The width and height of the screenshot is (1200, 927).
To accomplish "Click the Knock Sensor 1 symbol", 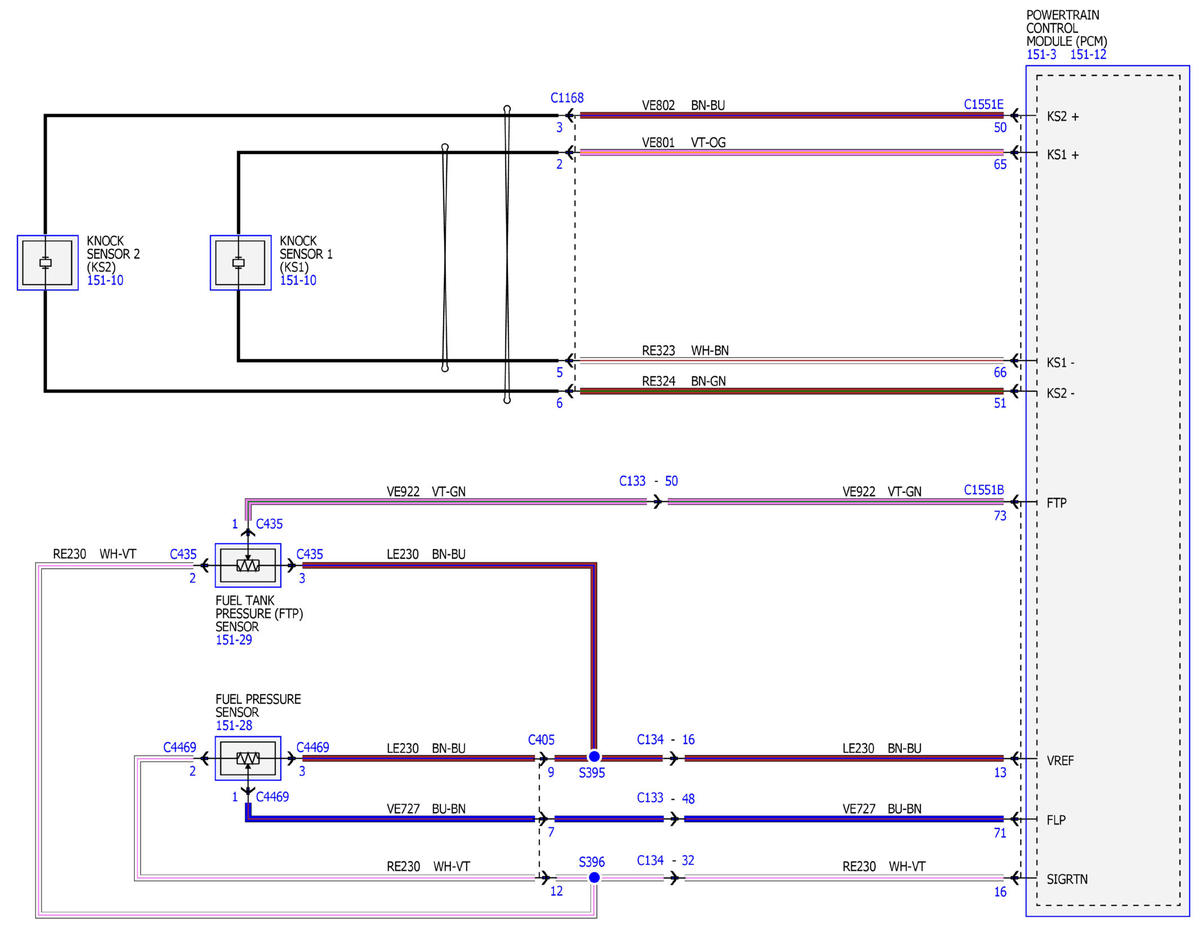I will coord(240,263).
